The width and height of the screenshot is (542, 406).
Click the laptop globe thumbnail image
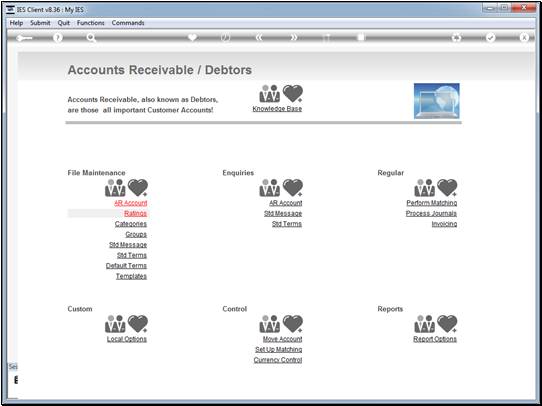point(437,101)
